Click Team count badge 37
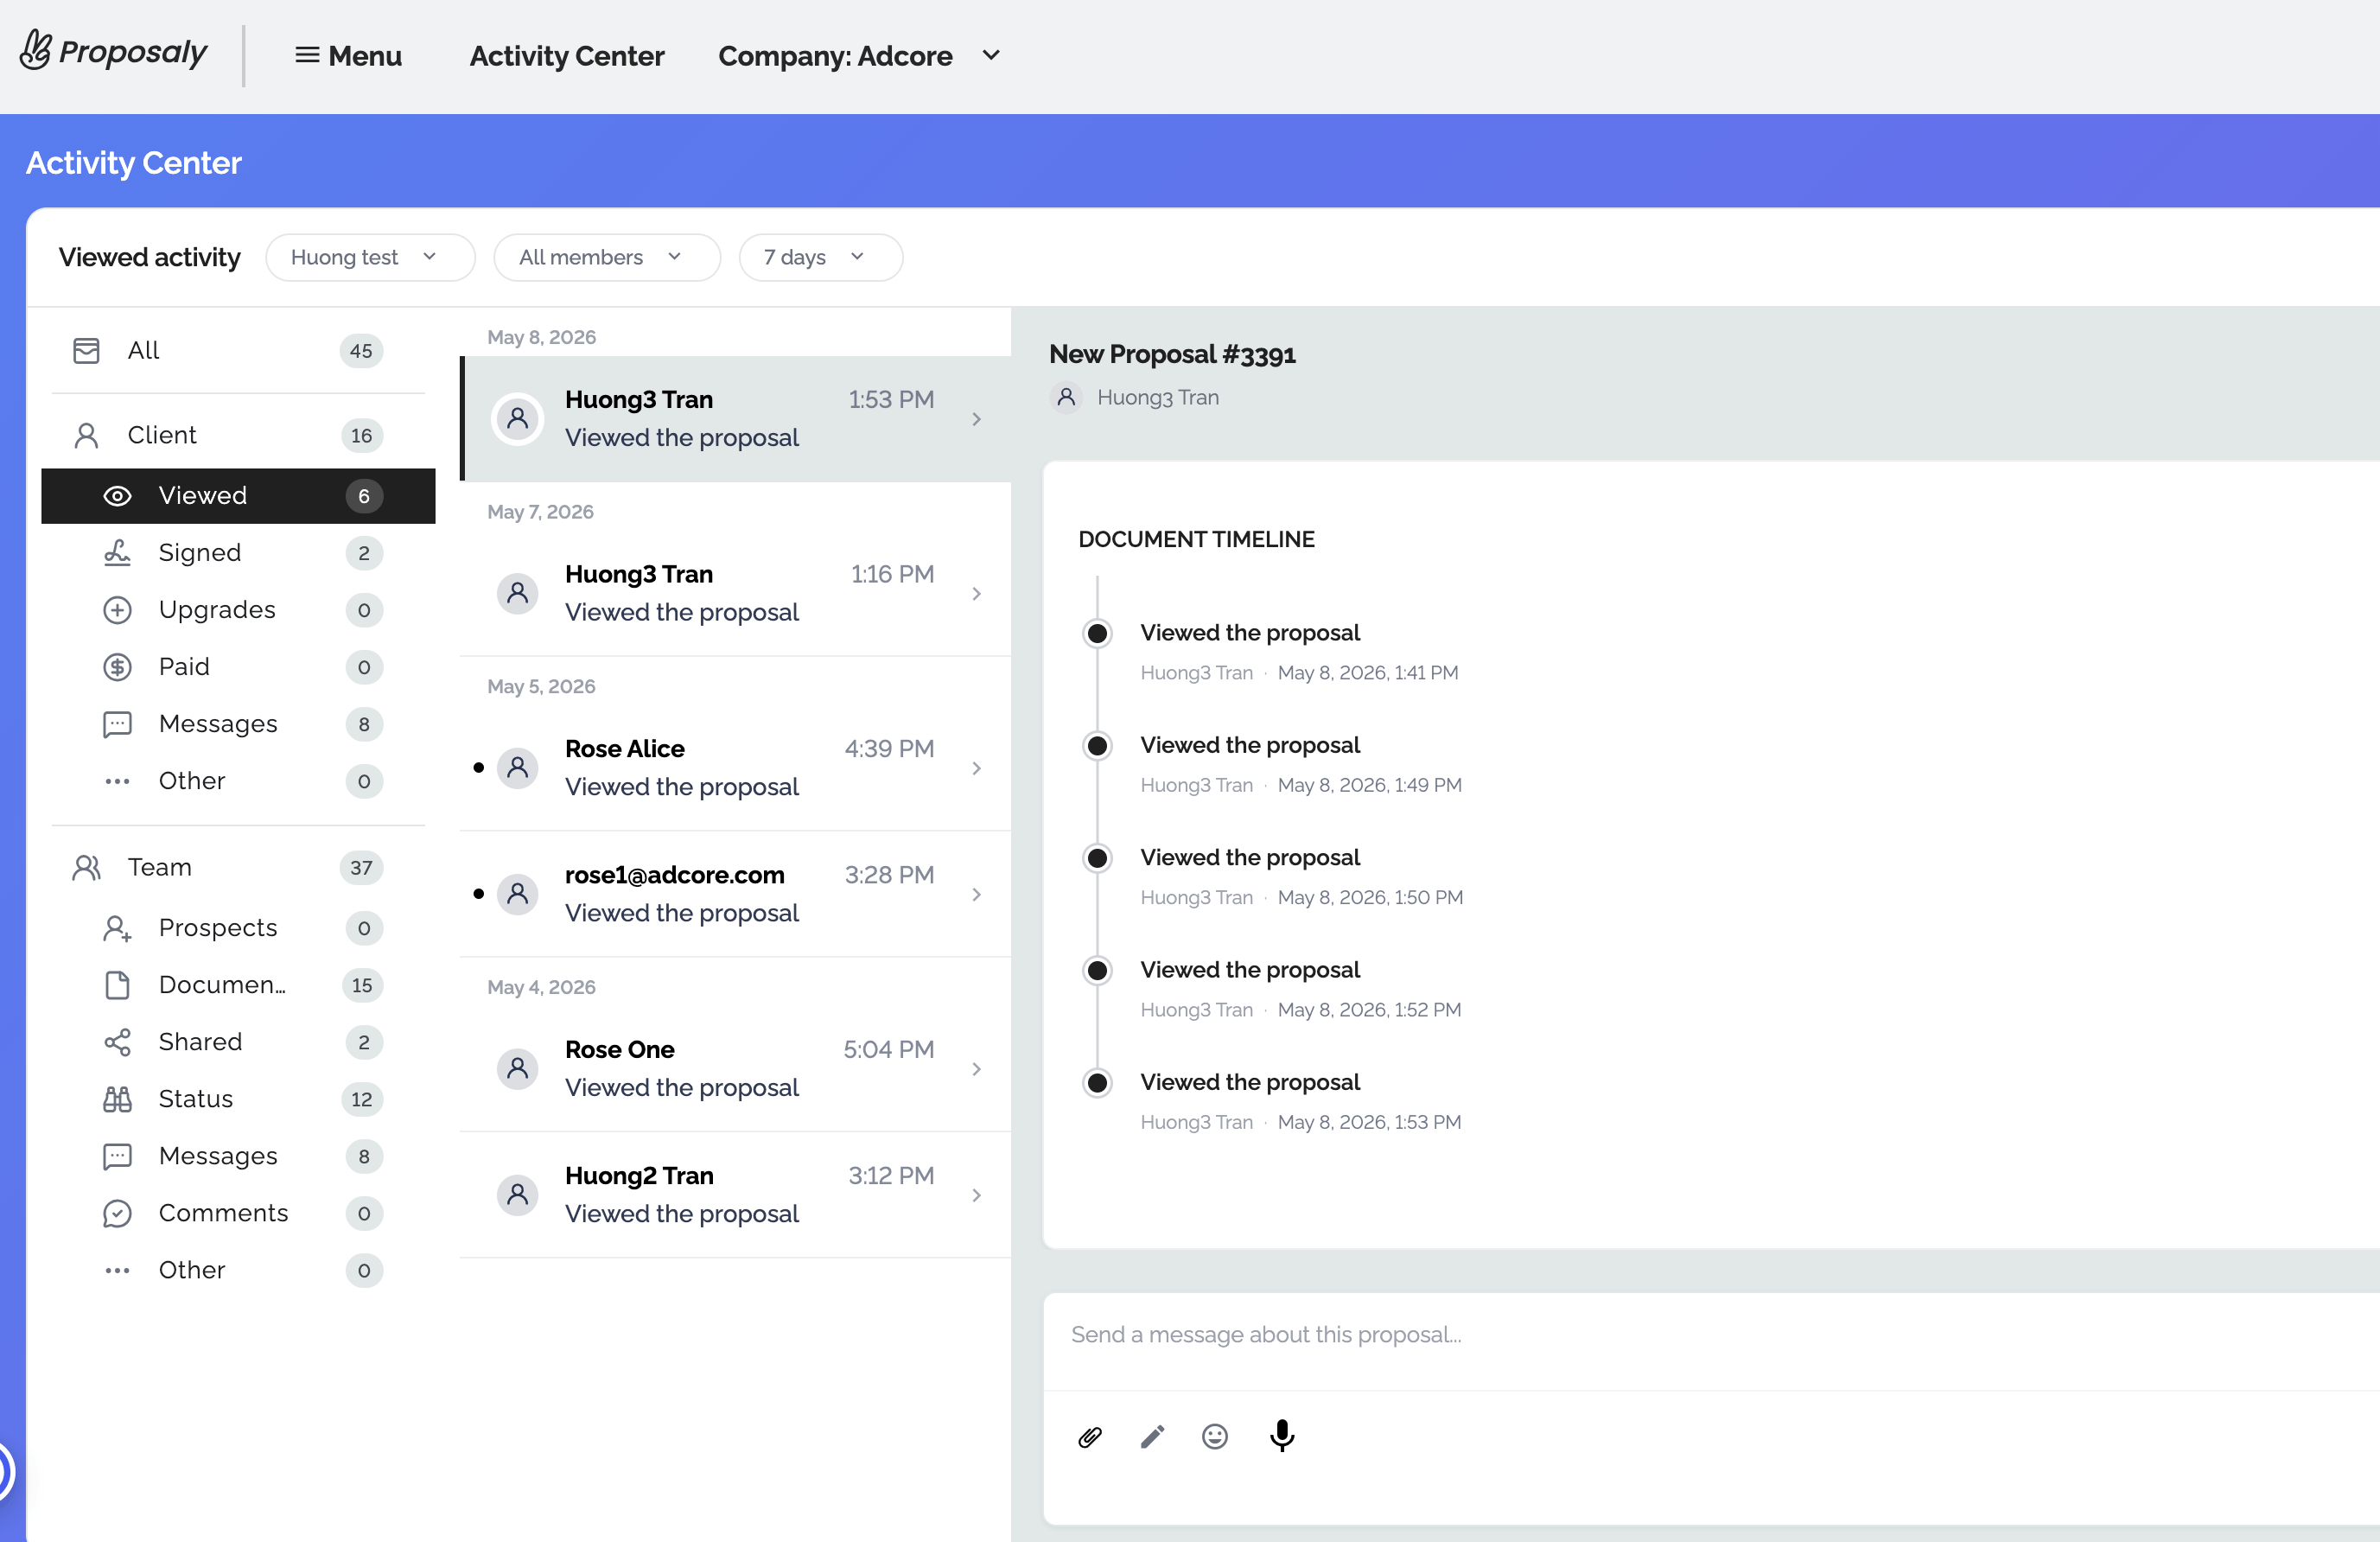Screen dimensions: 2380x1542 click(x=361, y=868)
